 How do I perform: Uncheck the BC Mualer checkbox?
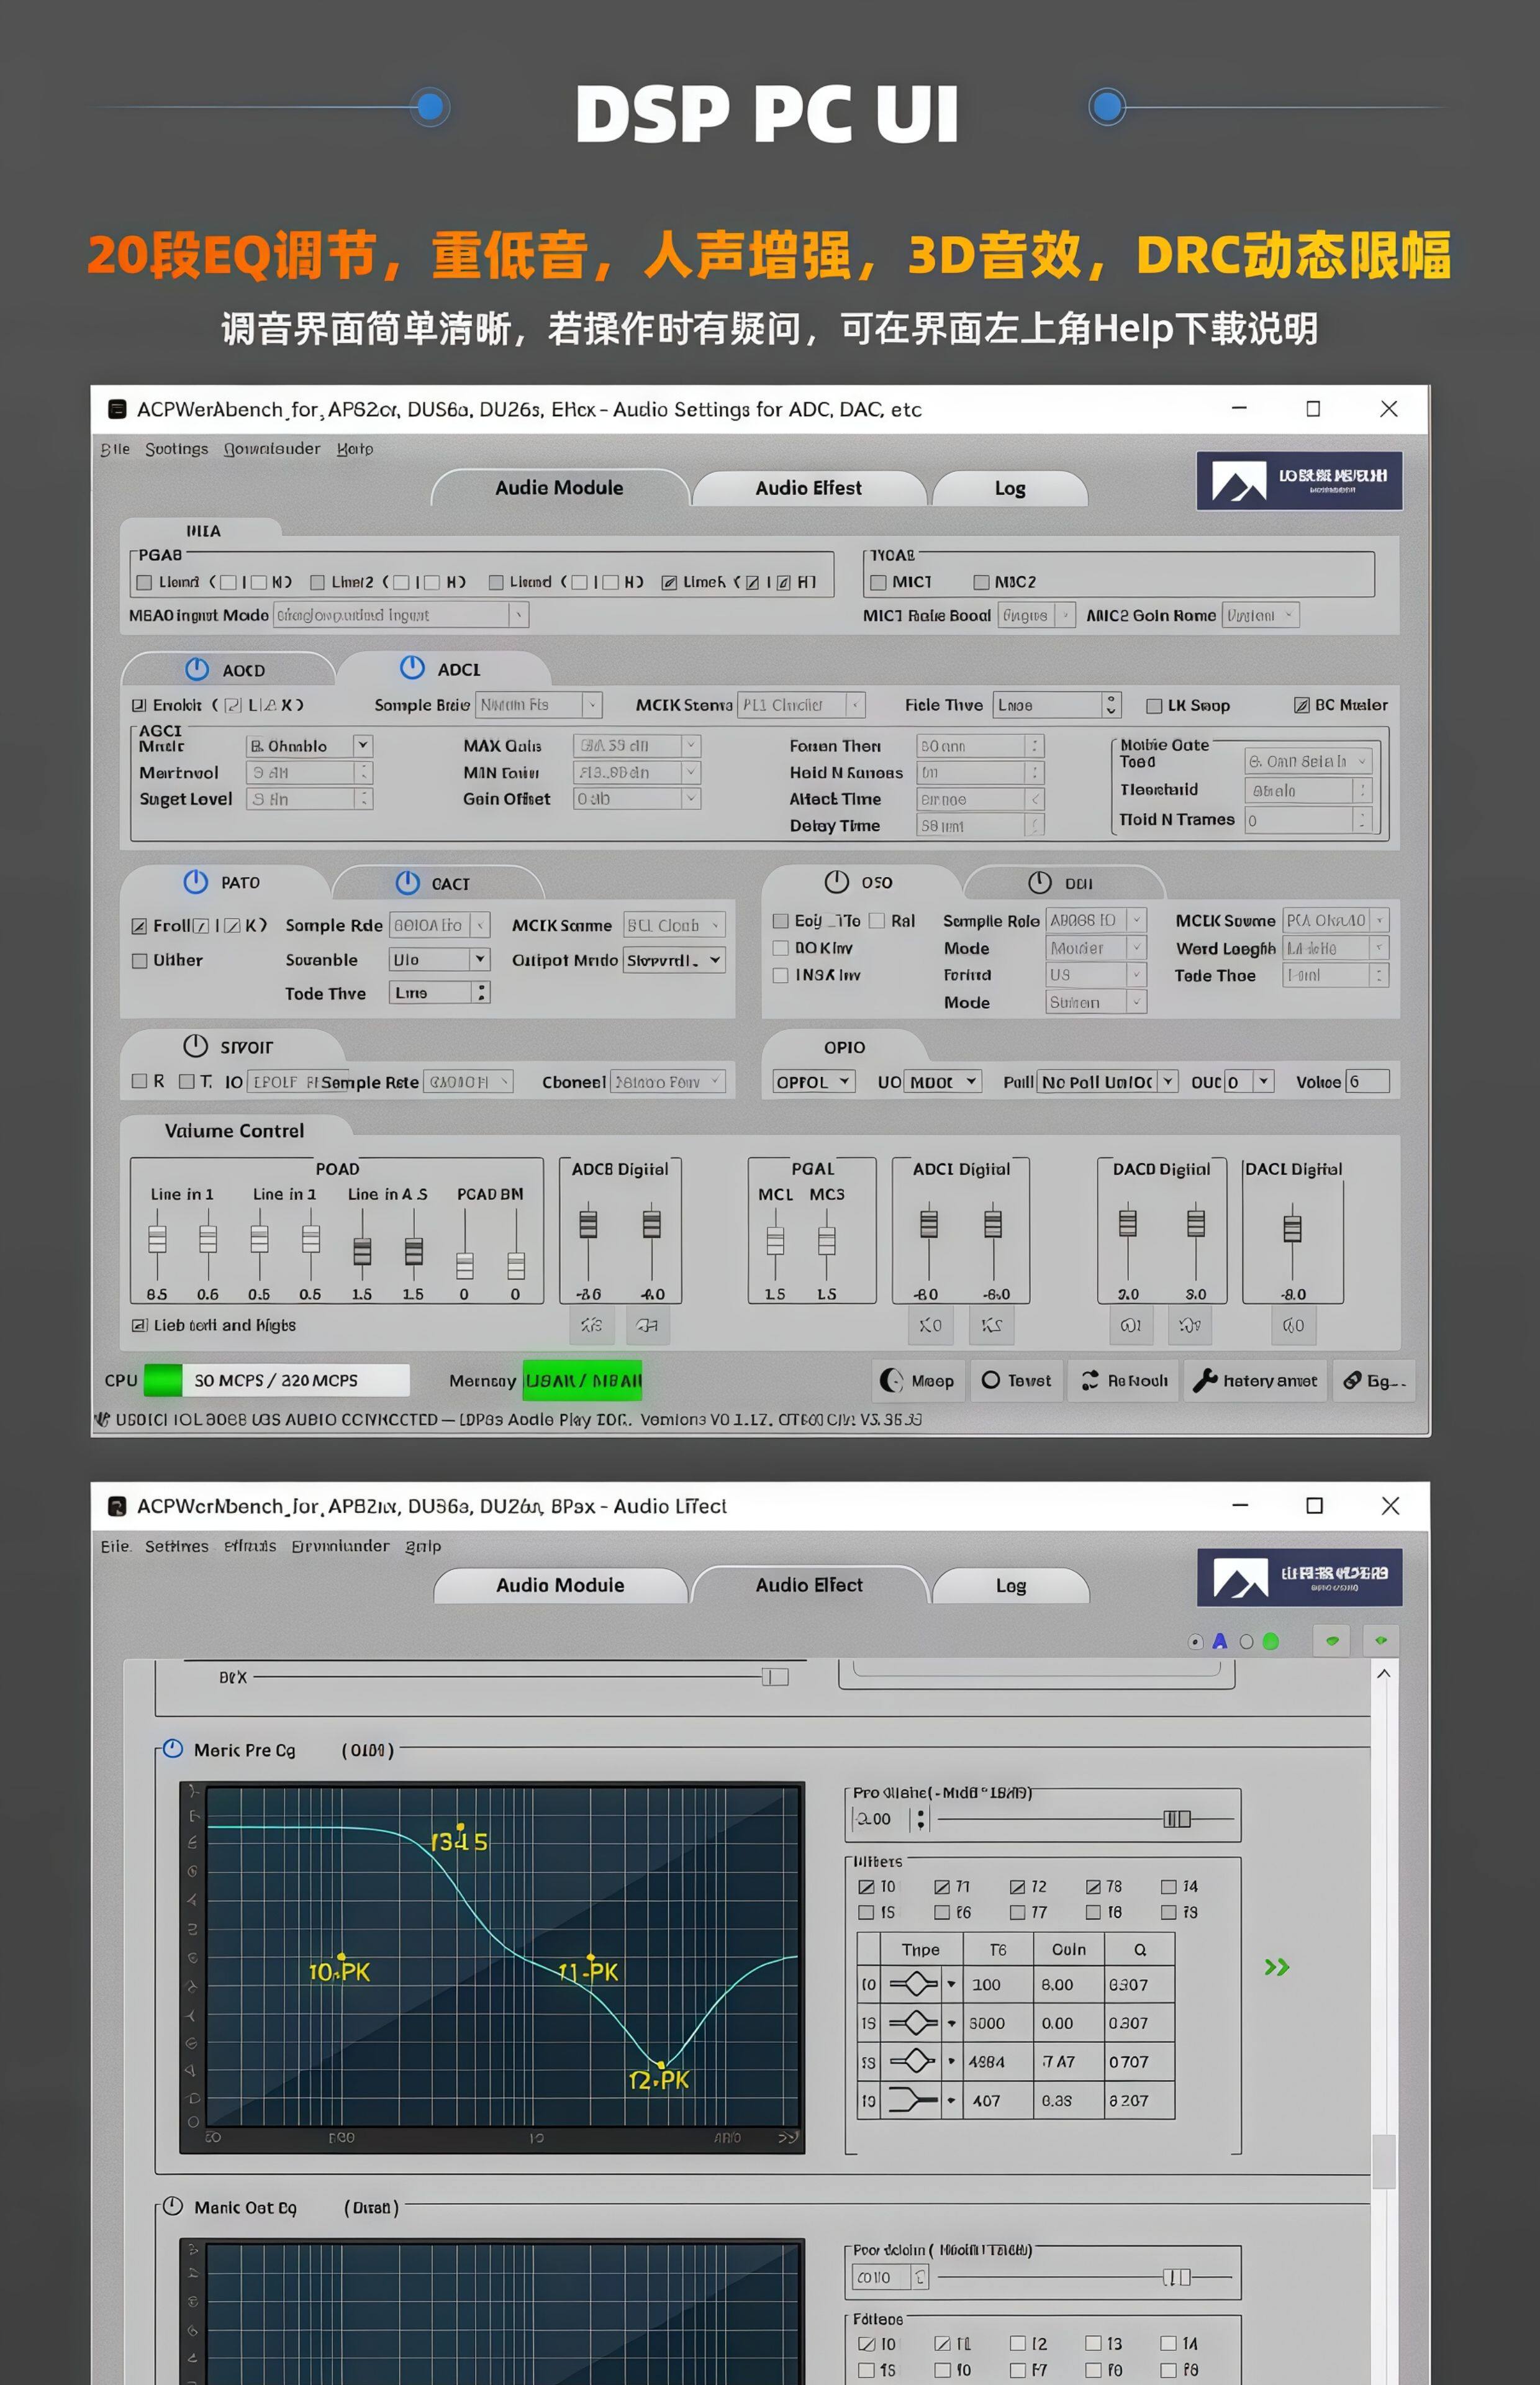point(1301,705)
